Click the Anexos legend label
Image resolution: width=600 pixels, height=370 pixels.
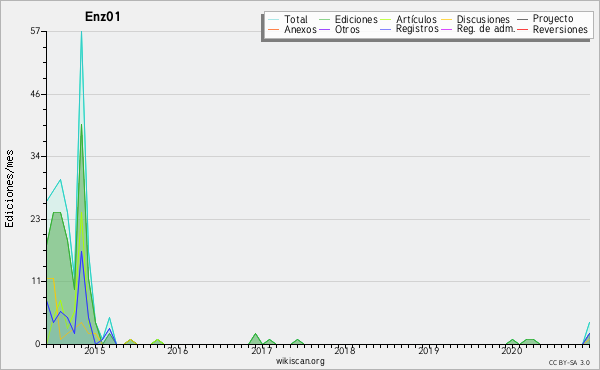300,29
